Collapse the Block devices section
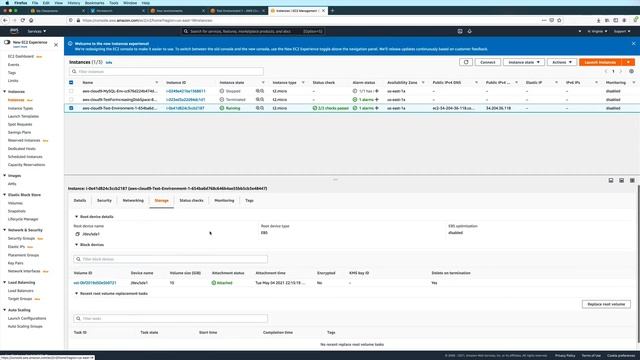 click(x=76, y=244)
